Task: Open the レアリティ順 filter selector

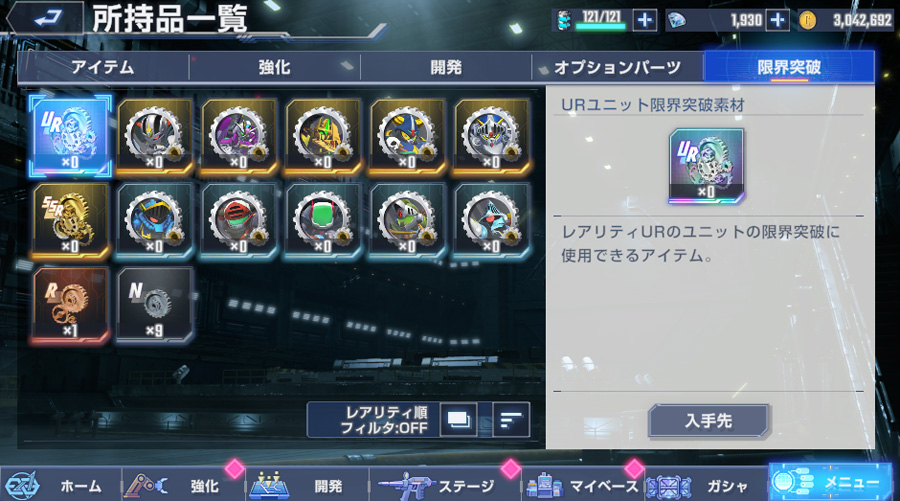Action: coord(374,420)
